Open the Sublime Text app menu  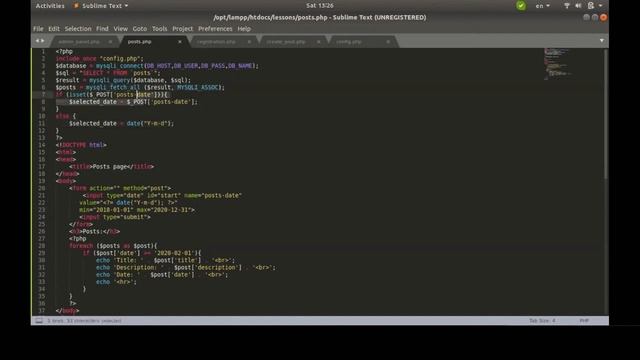101,6
